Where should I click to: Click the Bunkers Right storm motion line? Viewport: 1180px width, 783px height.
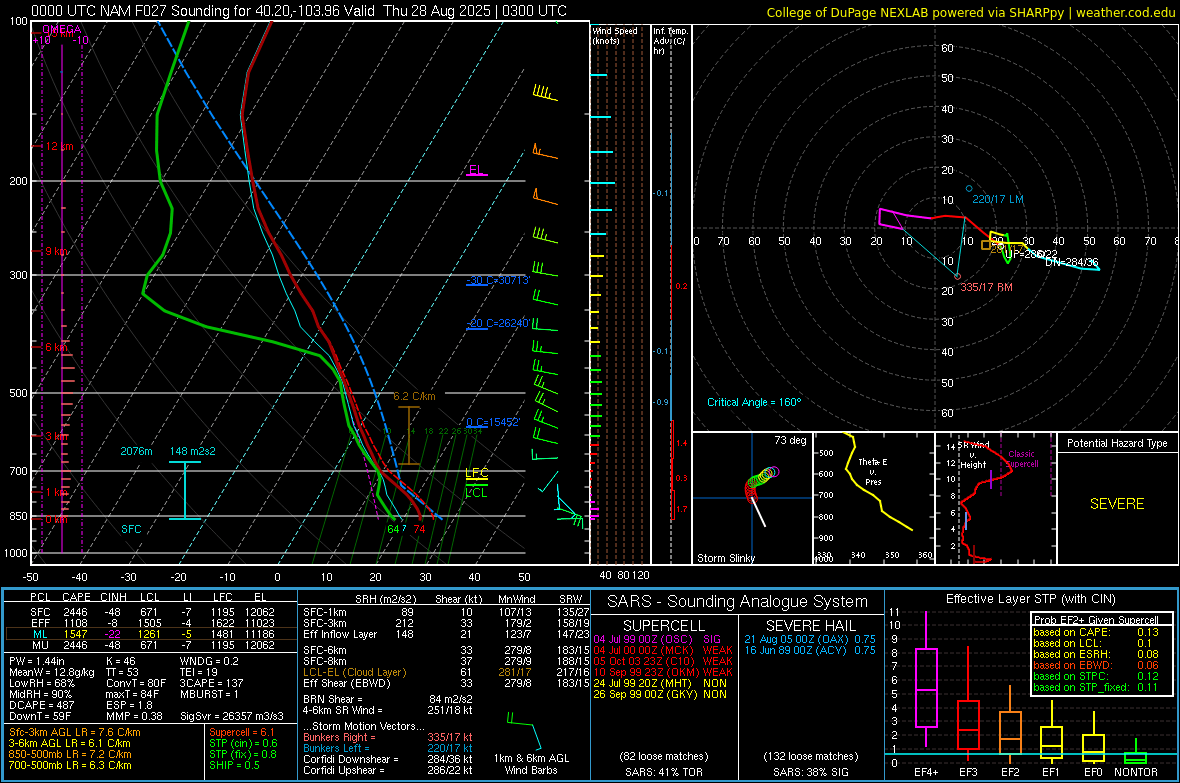(388, 737)
